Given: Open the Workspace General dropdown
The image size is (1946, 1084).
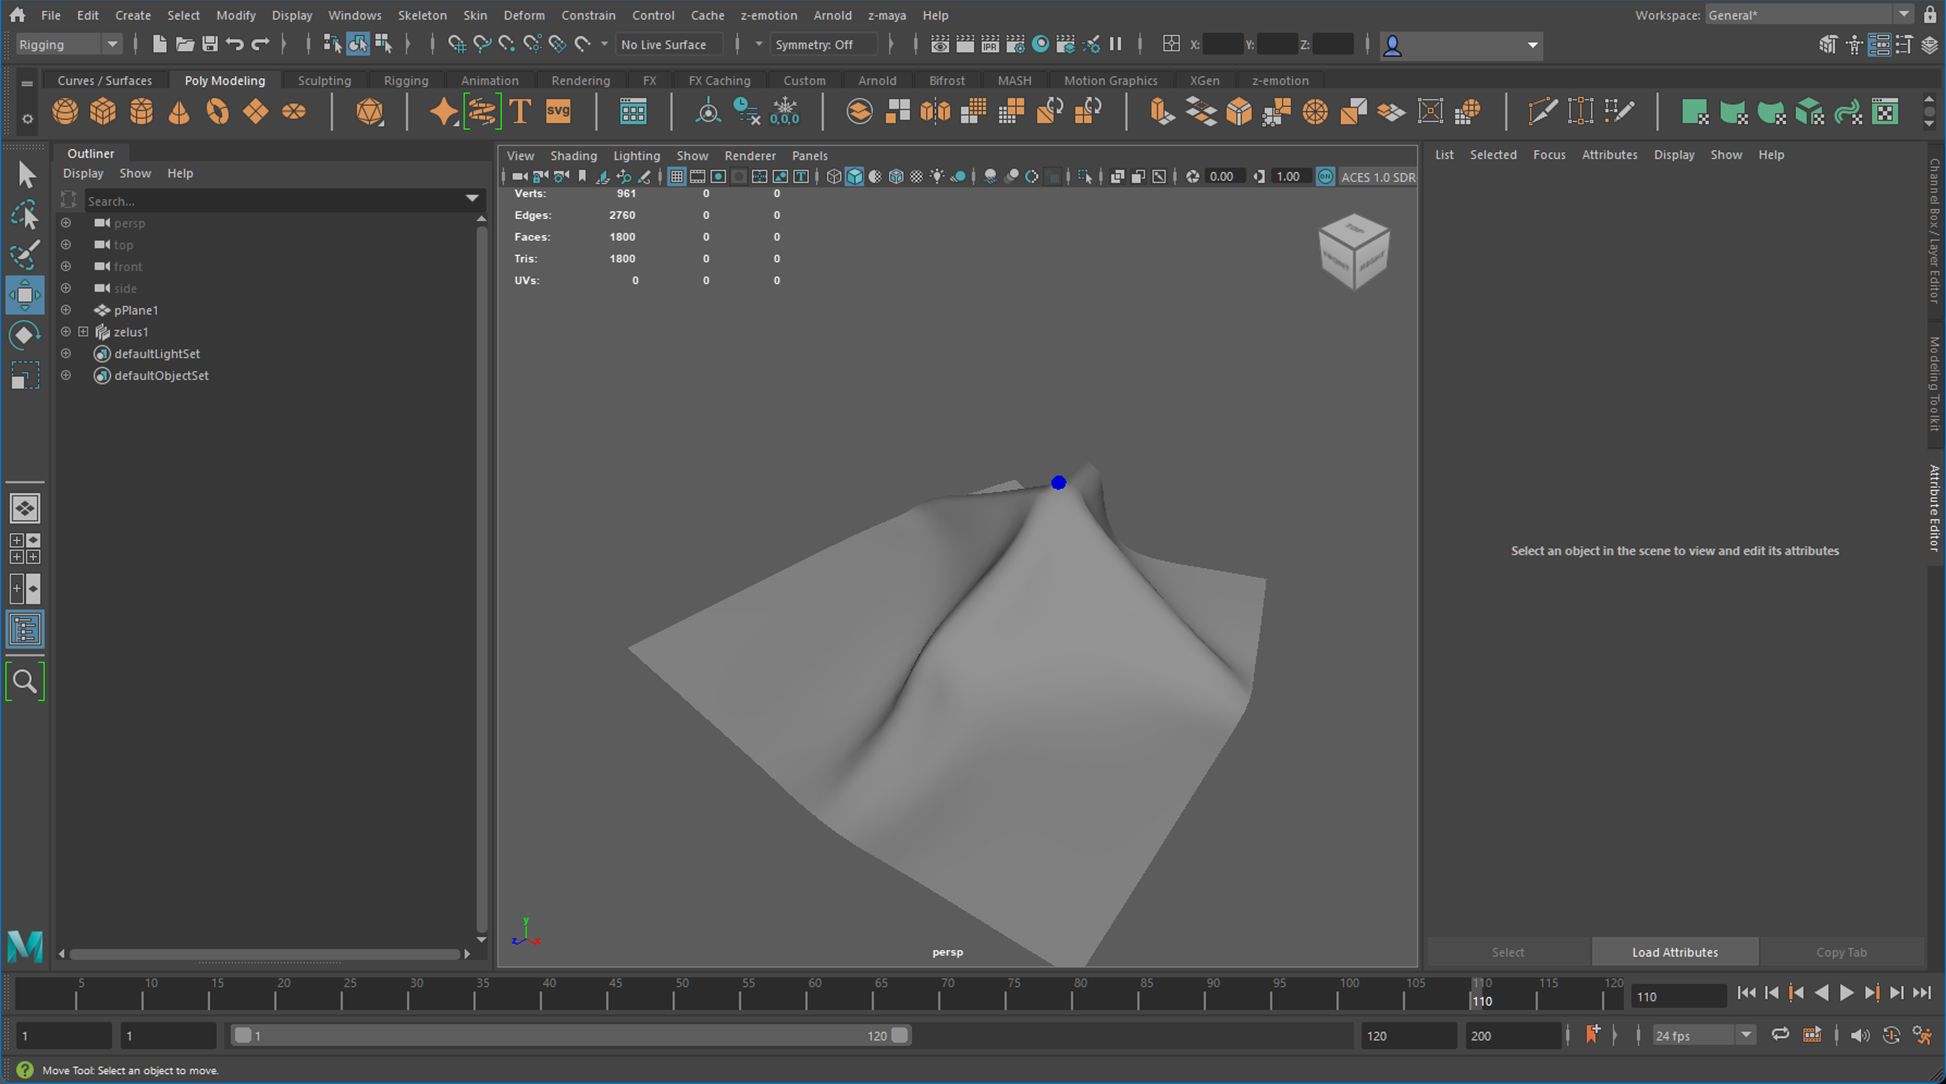Looking at the screenshot, I should (x=1808, y=15).
